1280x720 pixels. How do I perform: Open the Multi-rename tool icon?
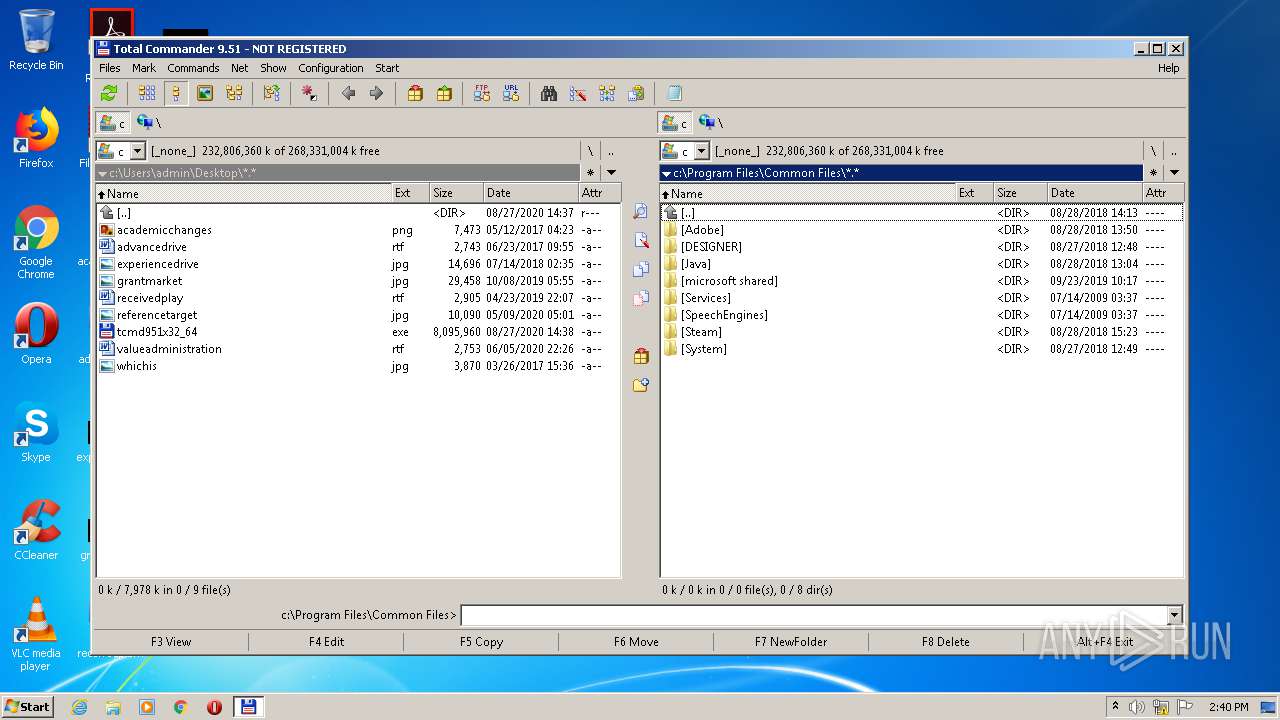578,93
